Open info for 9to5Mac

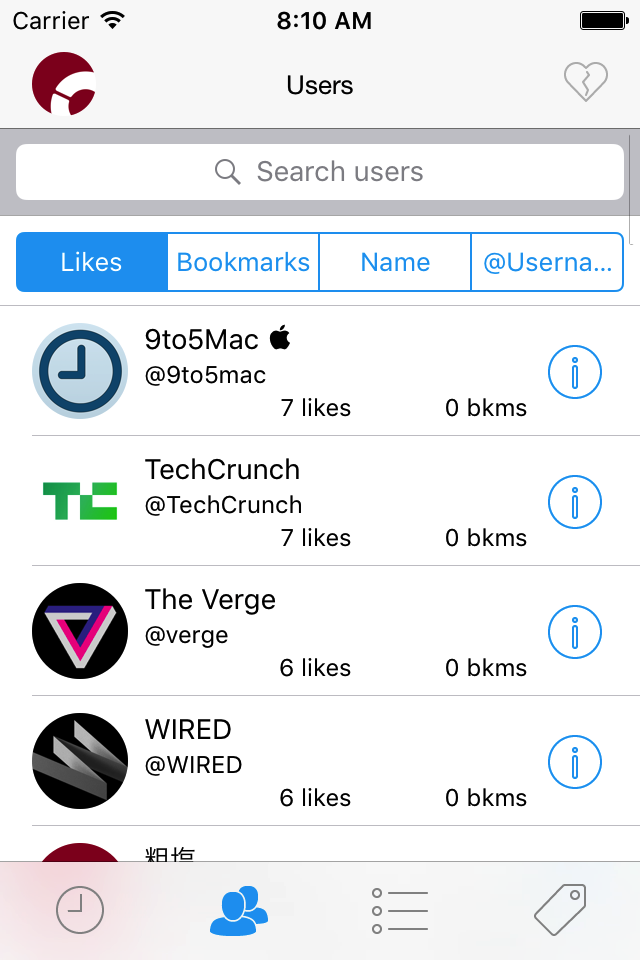pos(574,371)
